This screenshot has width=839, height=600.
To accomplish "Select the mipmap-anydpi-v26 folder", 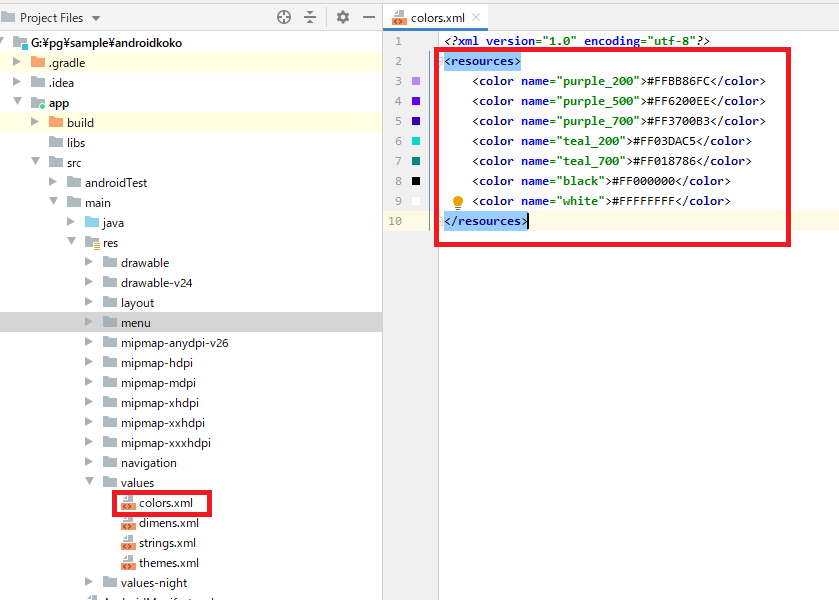I will (174, 343).
